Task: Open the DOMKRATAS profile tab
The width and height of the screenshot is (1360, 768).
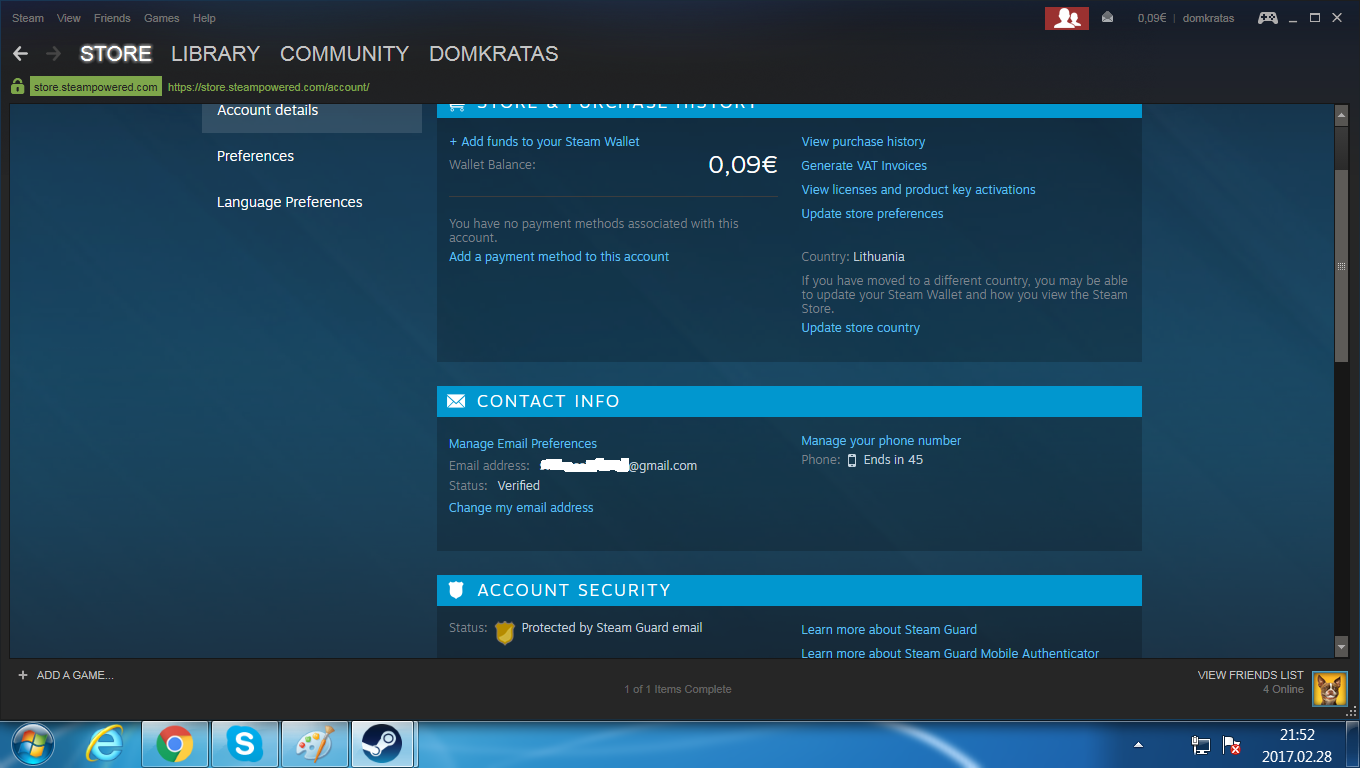Action: [494, 54]
